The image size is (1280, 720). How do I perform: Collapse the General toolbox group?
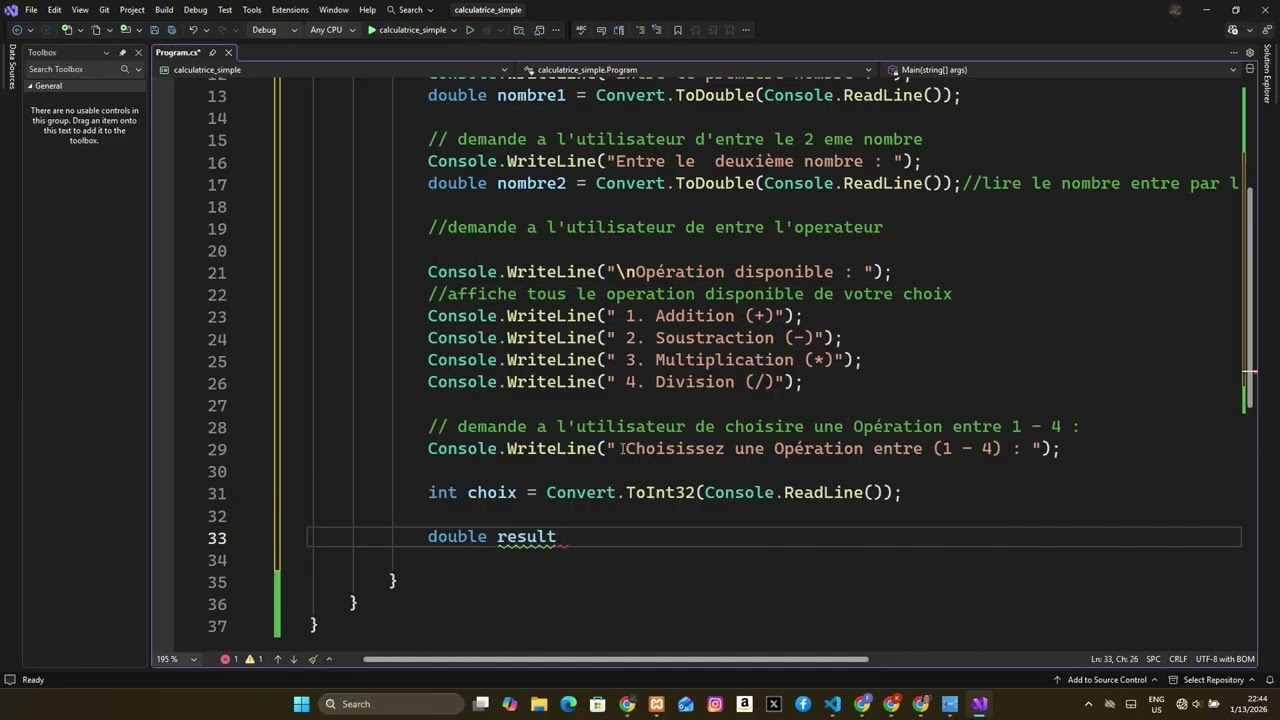click(x=31, y=86)
